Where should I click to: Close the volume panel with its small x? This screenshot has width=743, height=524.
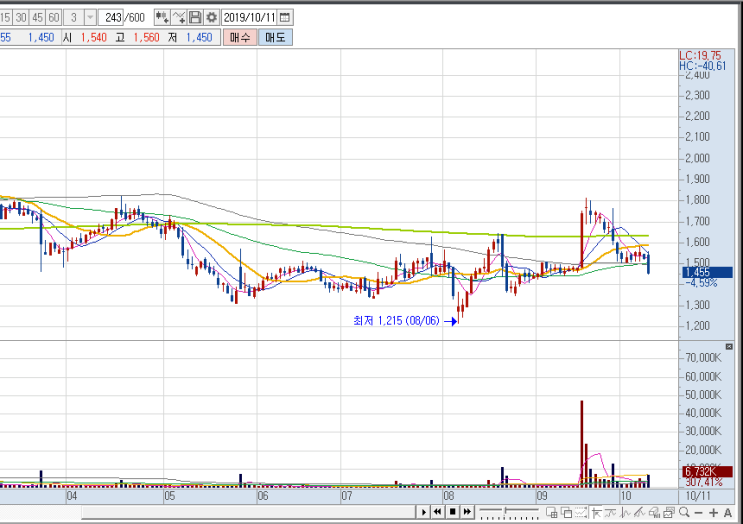tap(729, 347)
